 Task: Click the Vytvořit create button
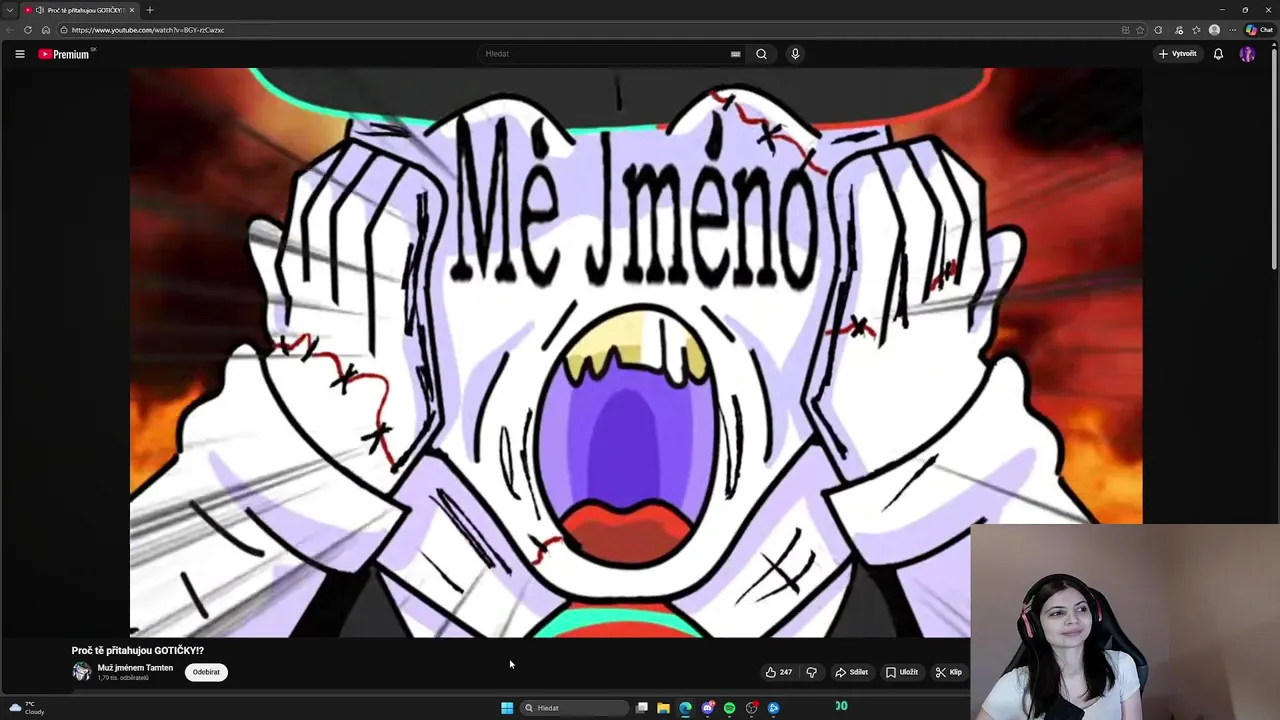coord(1178,54)
